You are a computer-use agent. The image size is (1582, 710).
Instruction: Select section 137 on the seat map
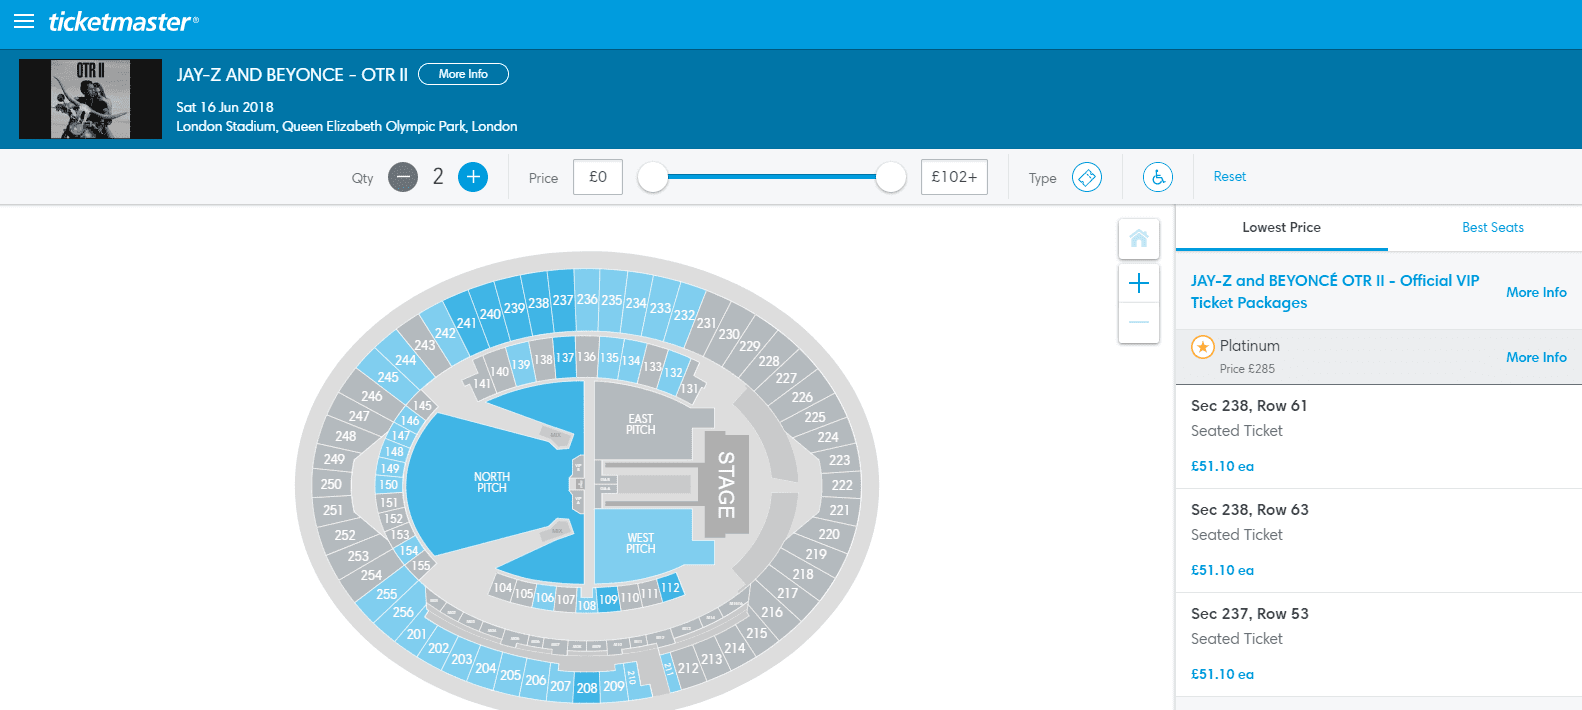565,357
